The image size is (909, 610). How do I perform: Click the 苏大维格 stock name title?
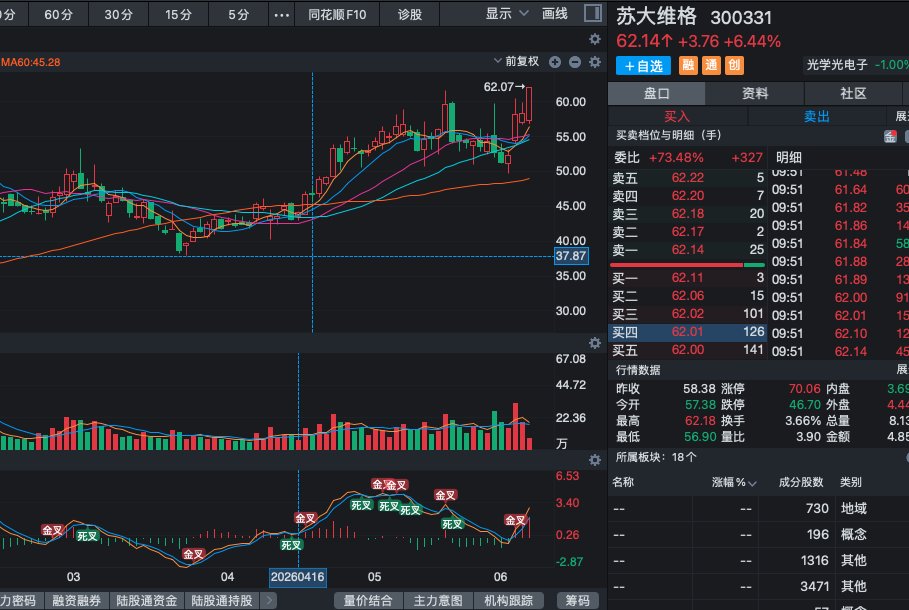(656, 16)
